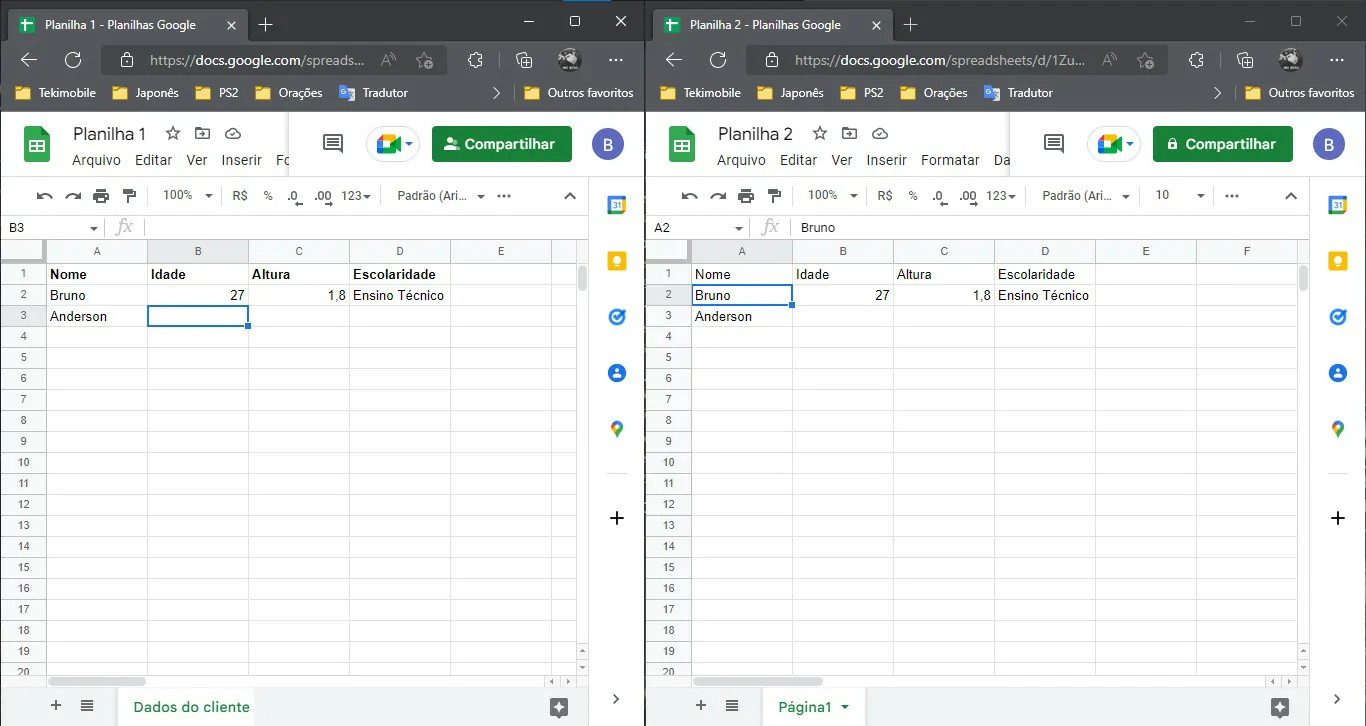This screenshot has height=726, width=1366.
Task: Click Compartilhar button in Planilha 2
Action: pyautogui.click(x=1222, y=144)
